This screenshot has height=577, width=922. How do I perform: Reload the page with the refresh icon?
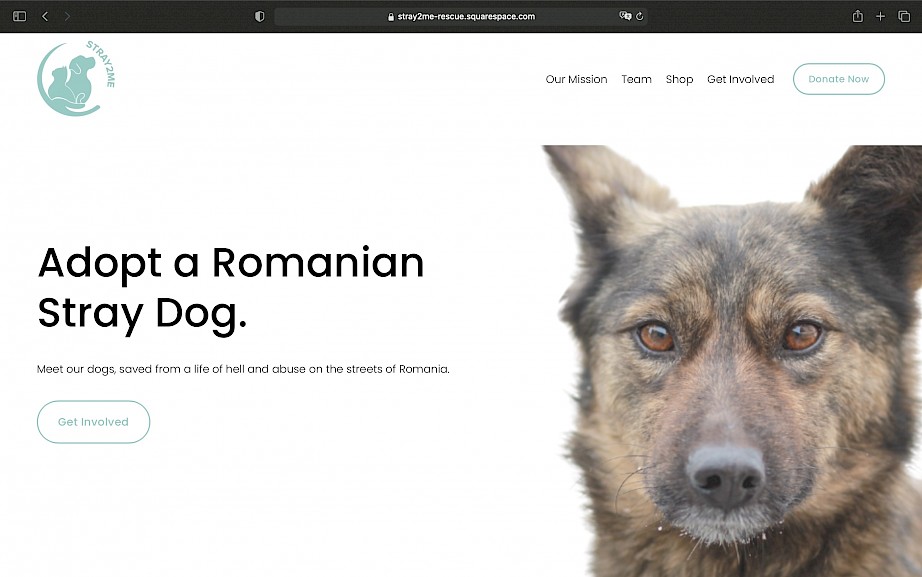pyautogui.click(x=640, y=16)
